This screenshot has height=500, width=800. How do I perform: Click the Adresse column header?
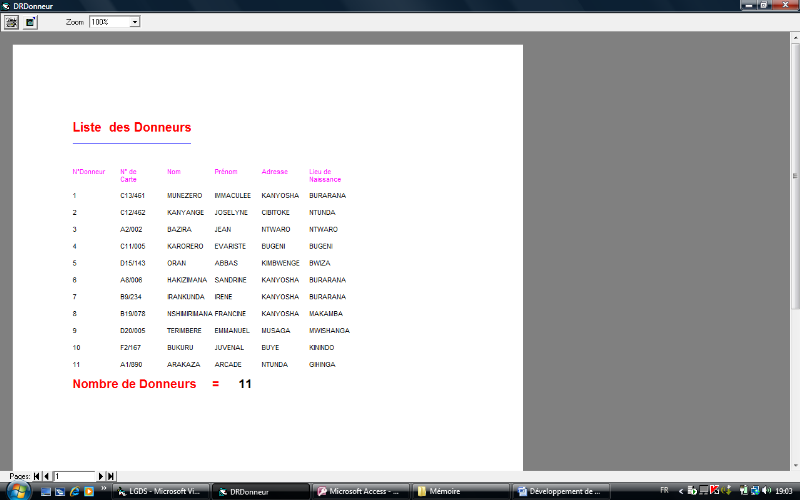[x=274, y=172]
